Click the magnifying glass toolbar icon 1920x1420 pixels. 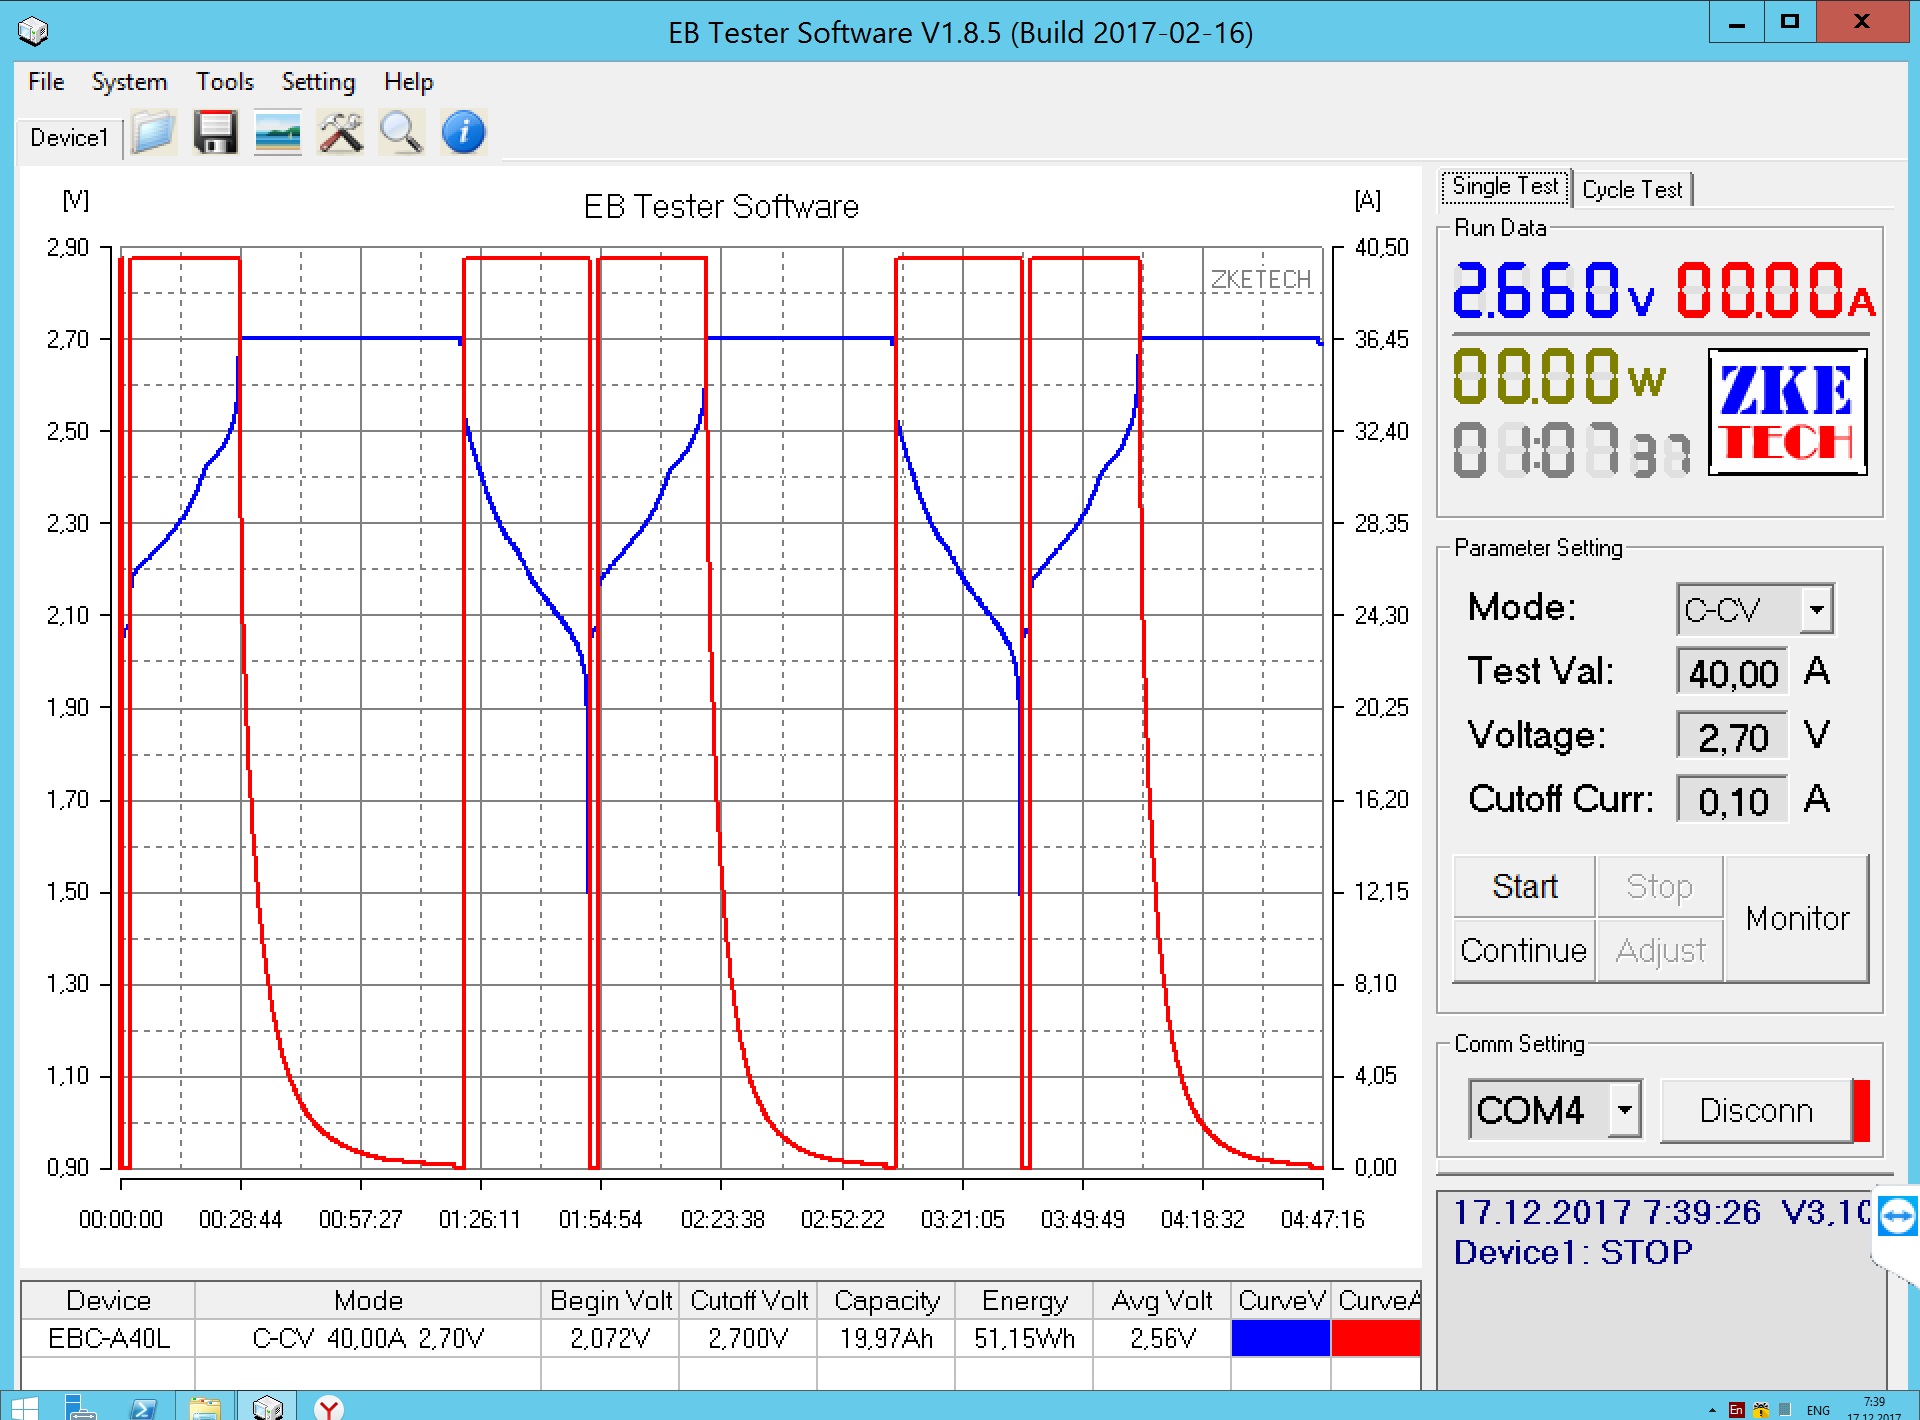point(402,133)
